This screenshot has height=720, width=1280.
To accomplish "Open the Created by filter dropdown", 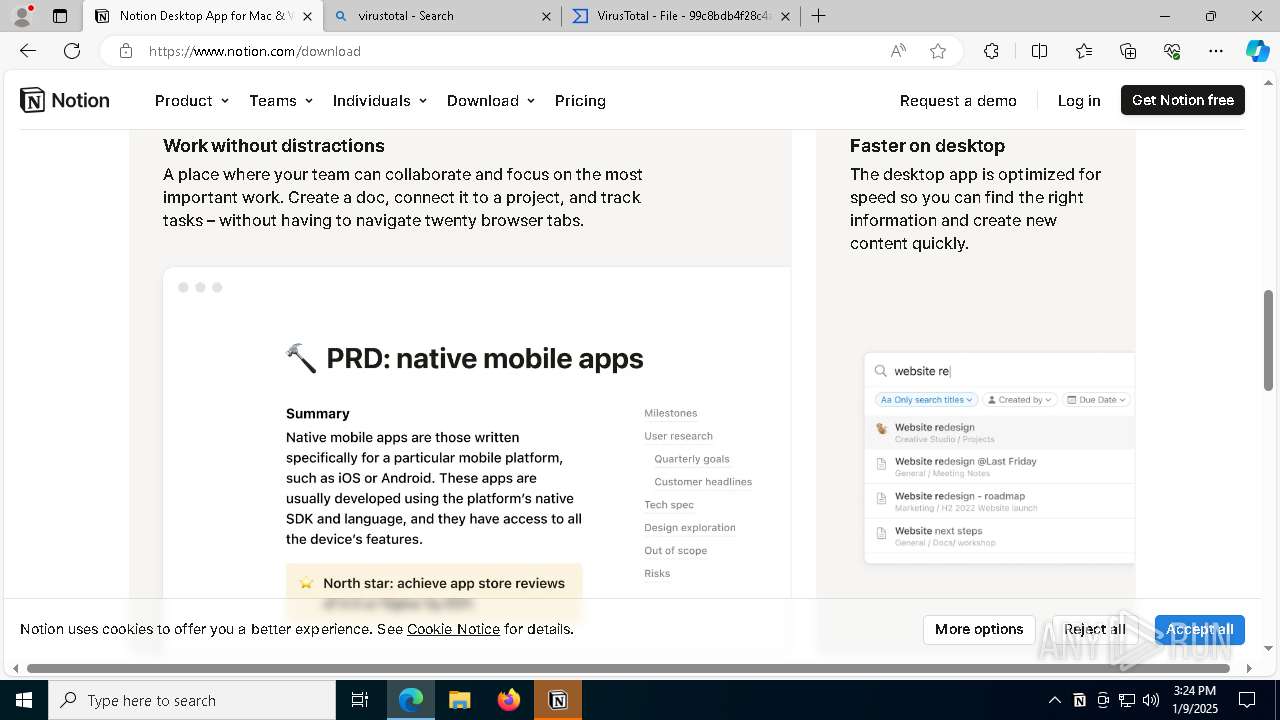I will pyautogui.click(x=1019, y=400).
